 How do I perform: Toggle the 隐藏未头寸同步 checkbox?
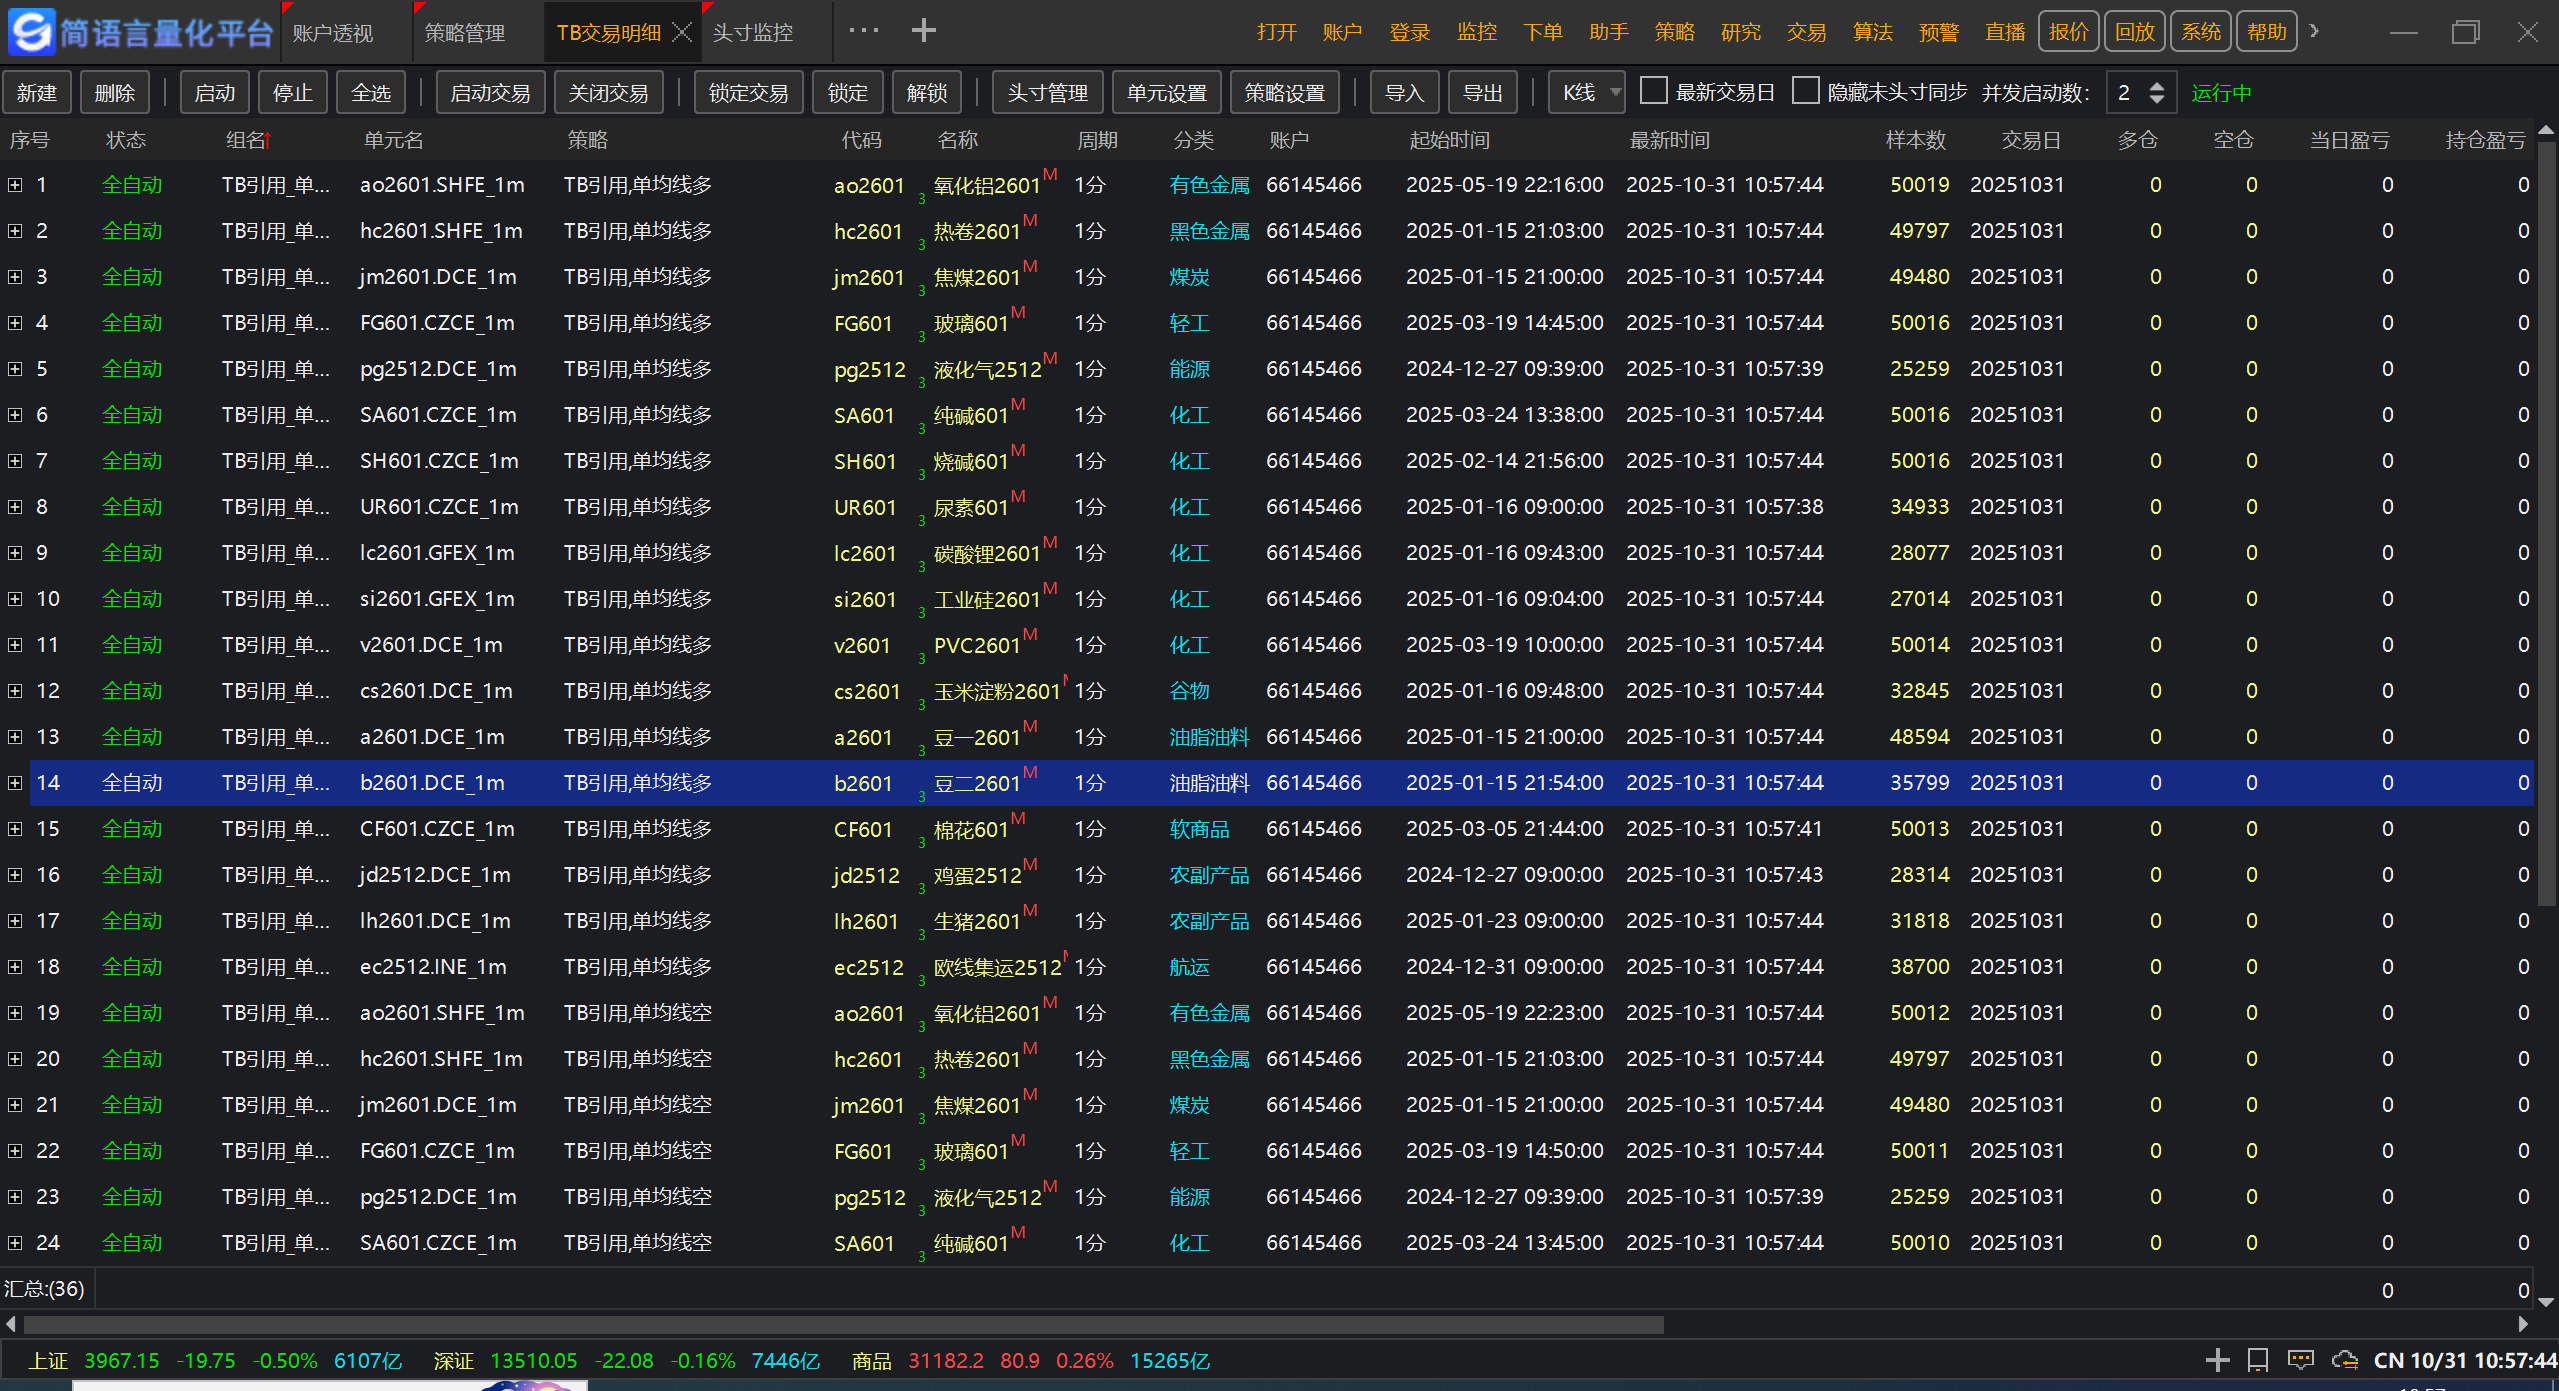(1805, 91)
